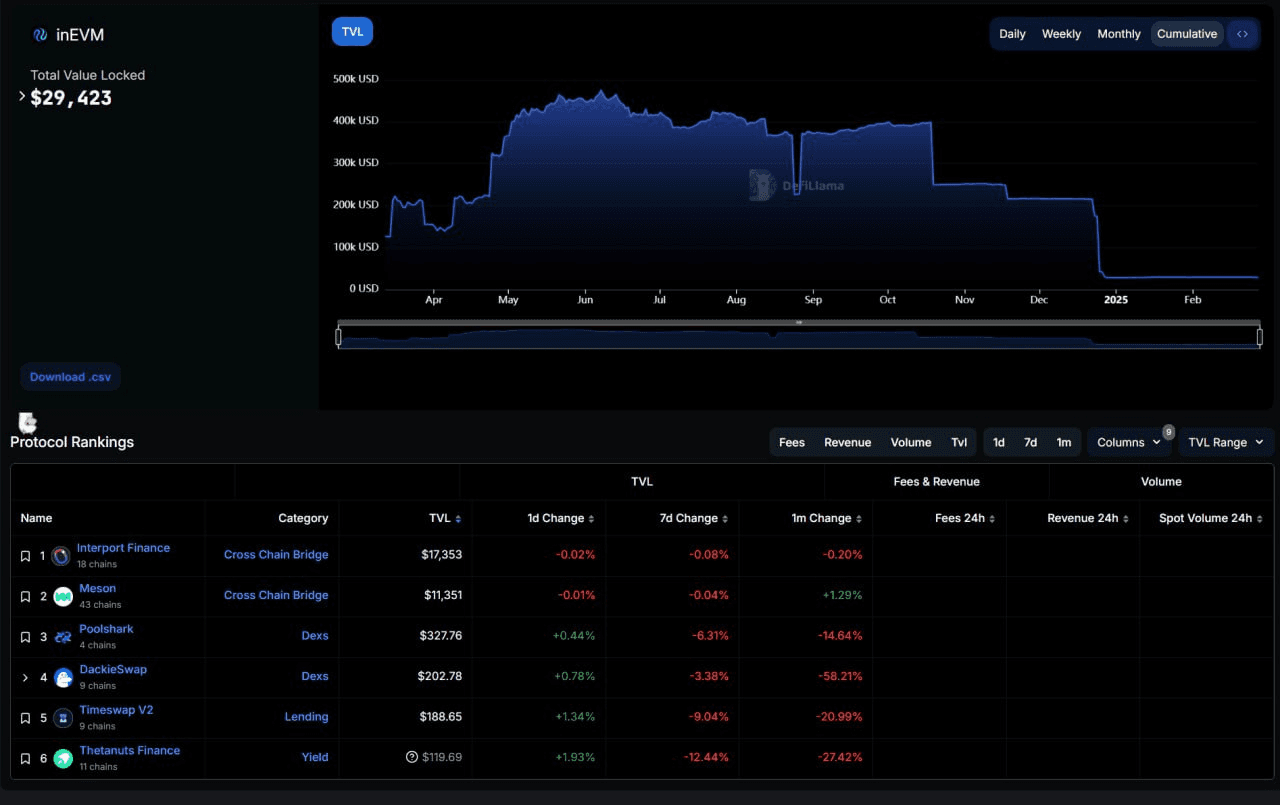Toggle the TVL chart metric button
The image size is (1280, 805).
tap(352, 32)
